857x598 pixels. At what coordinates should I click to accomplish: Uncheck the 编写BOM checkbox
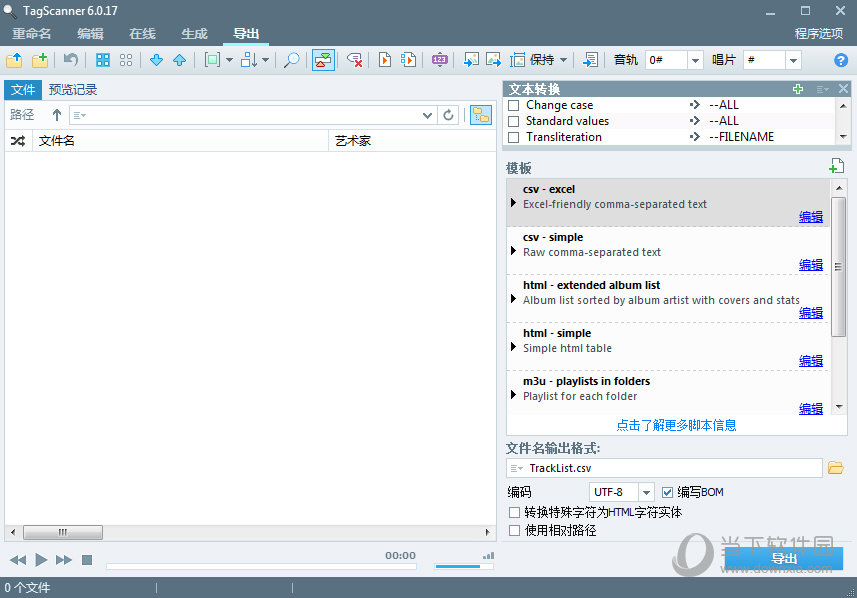668,492
